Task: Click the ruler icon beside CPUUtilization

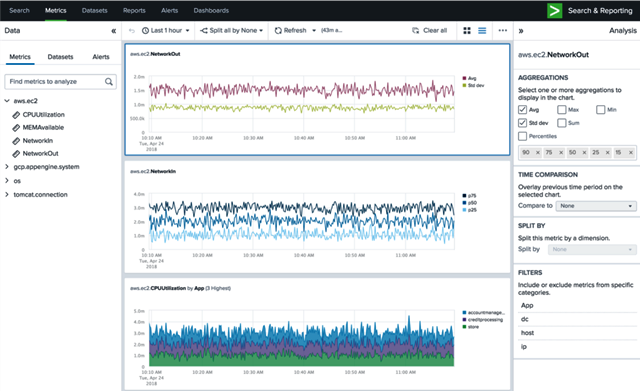Action: [x=16, y=115]
